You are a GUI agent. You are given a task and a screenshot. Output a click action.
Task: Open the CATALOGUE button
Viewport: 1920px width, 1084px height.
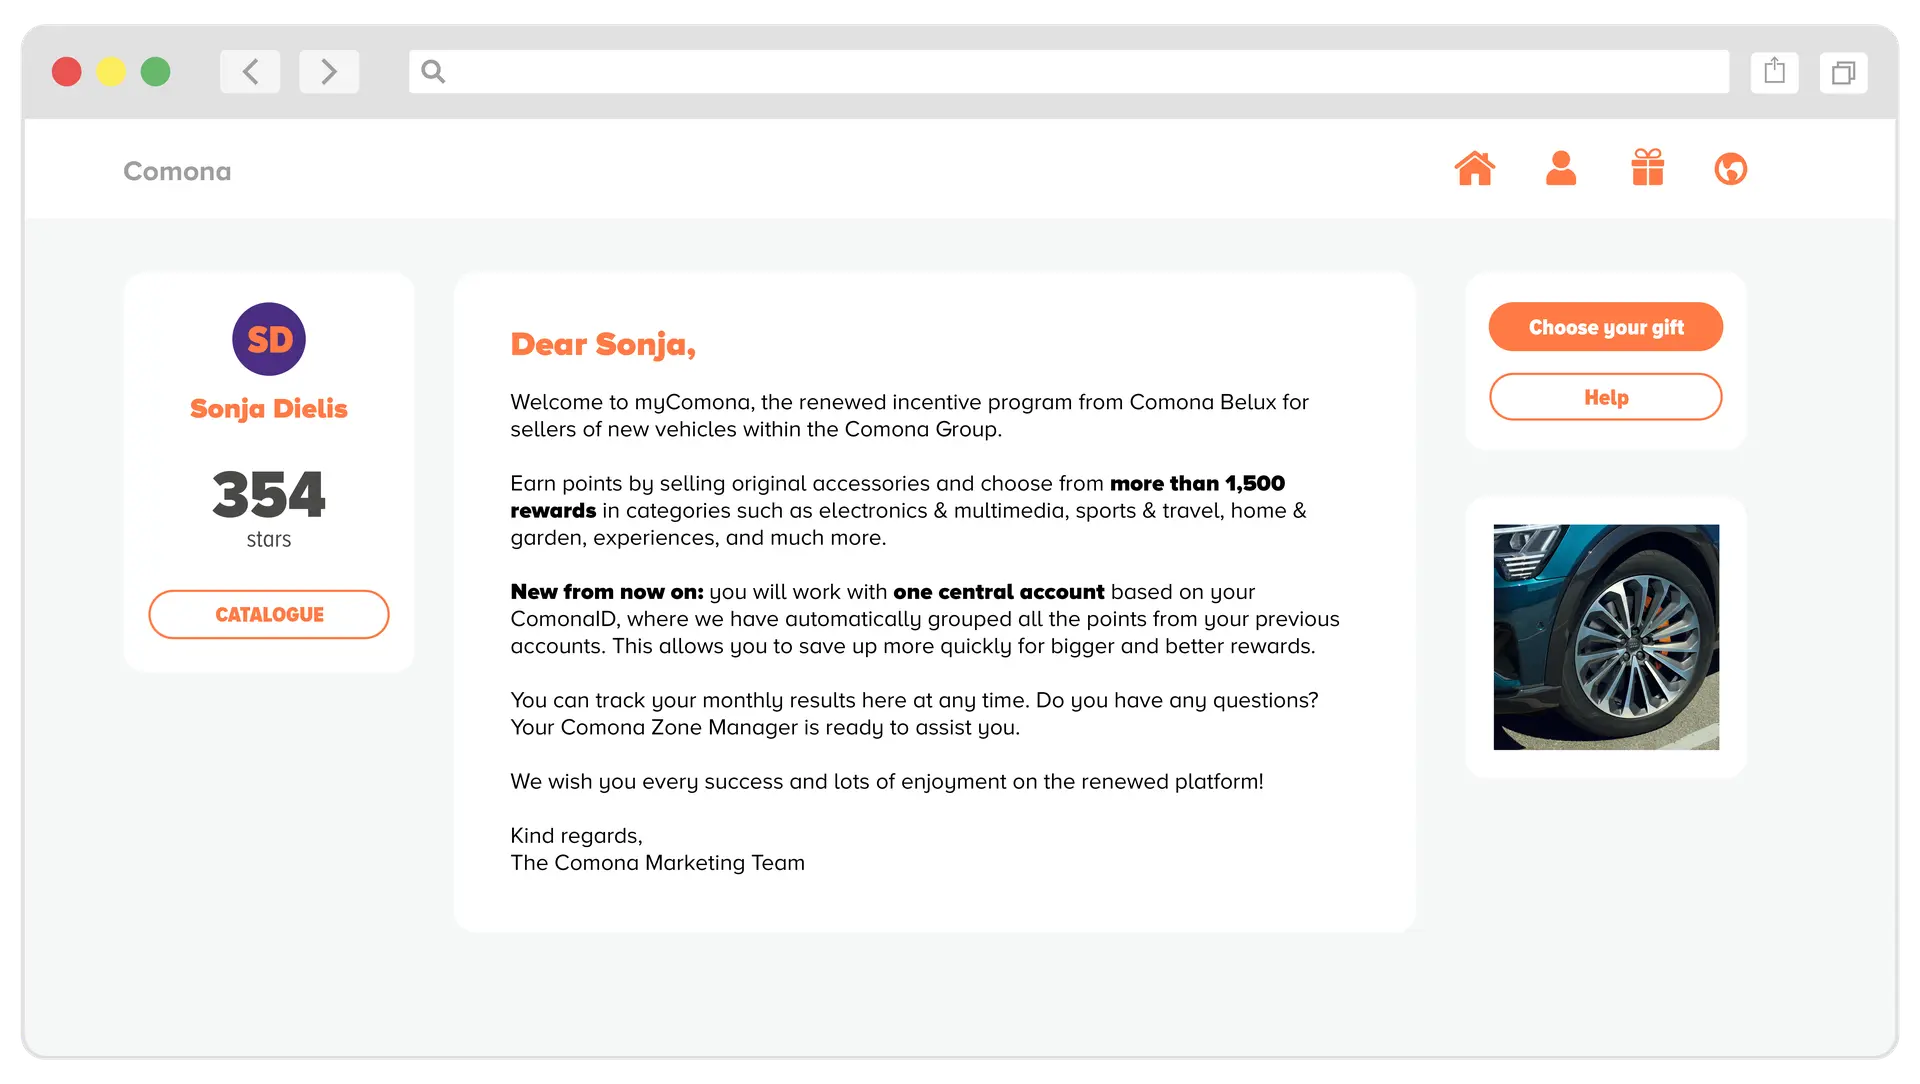(x=269, y=614)
